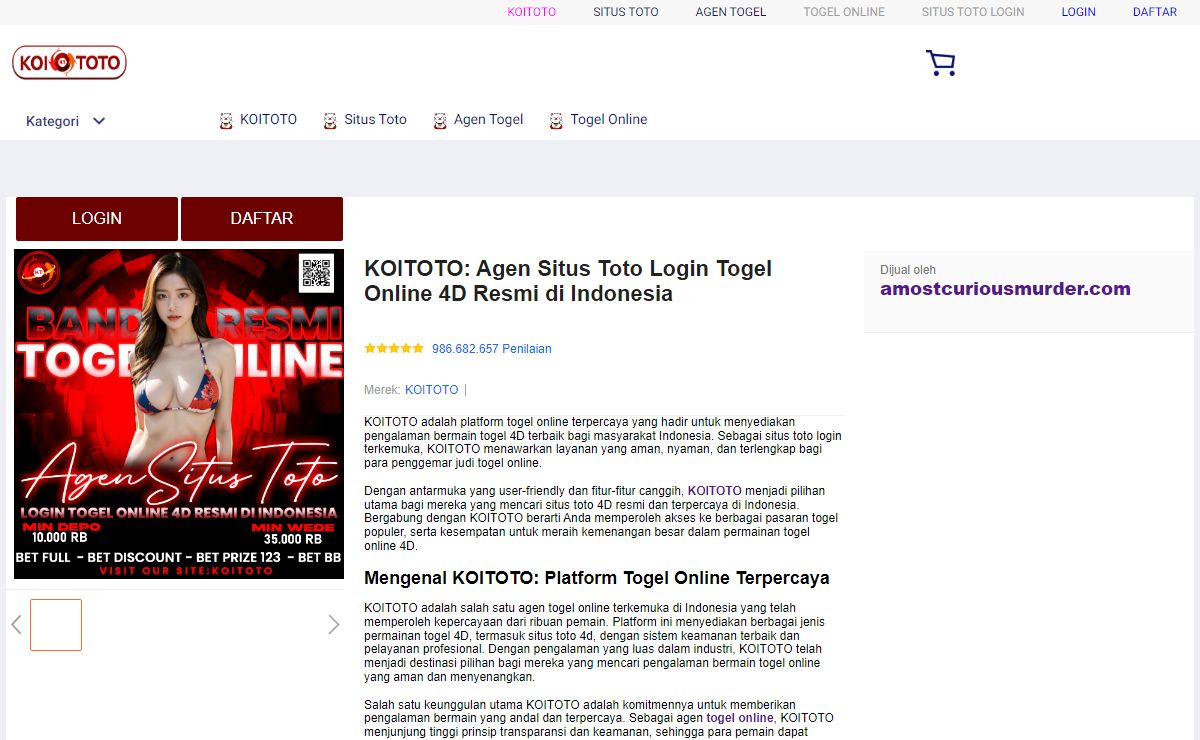Image resolution: width=1200 pixels, height=740 pixels.
Task: Click the icon beside KOITOTO nav item
Action: point(226,121)
